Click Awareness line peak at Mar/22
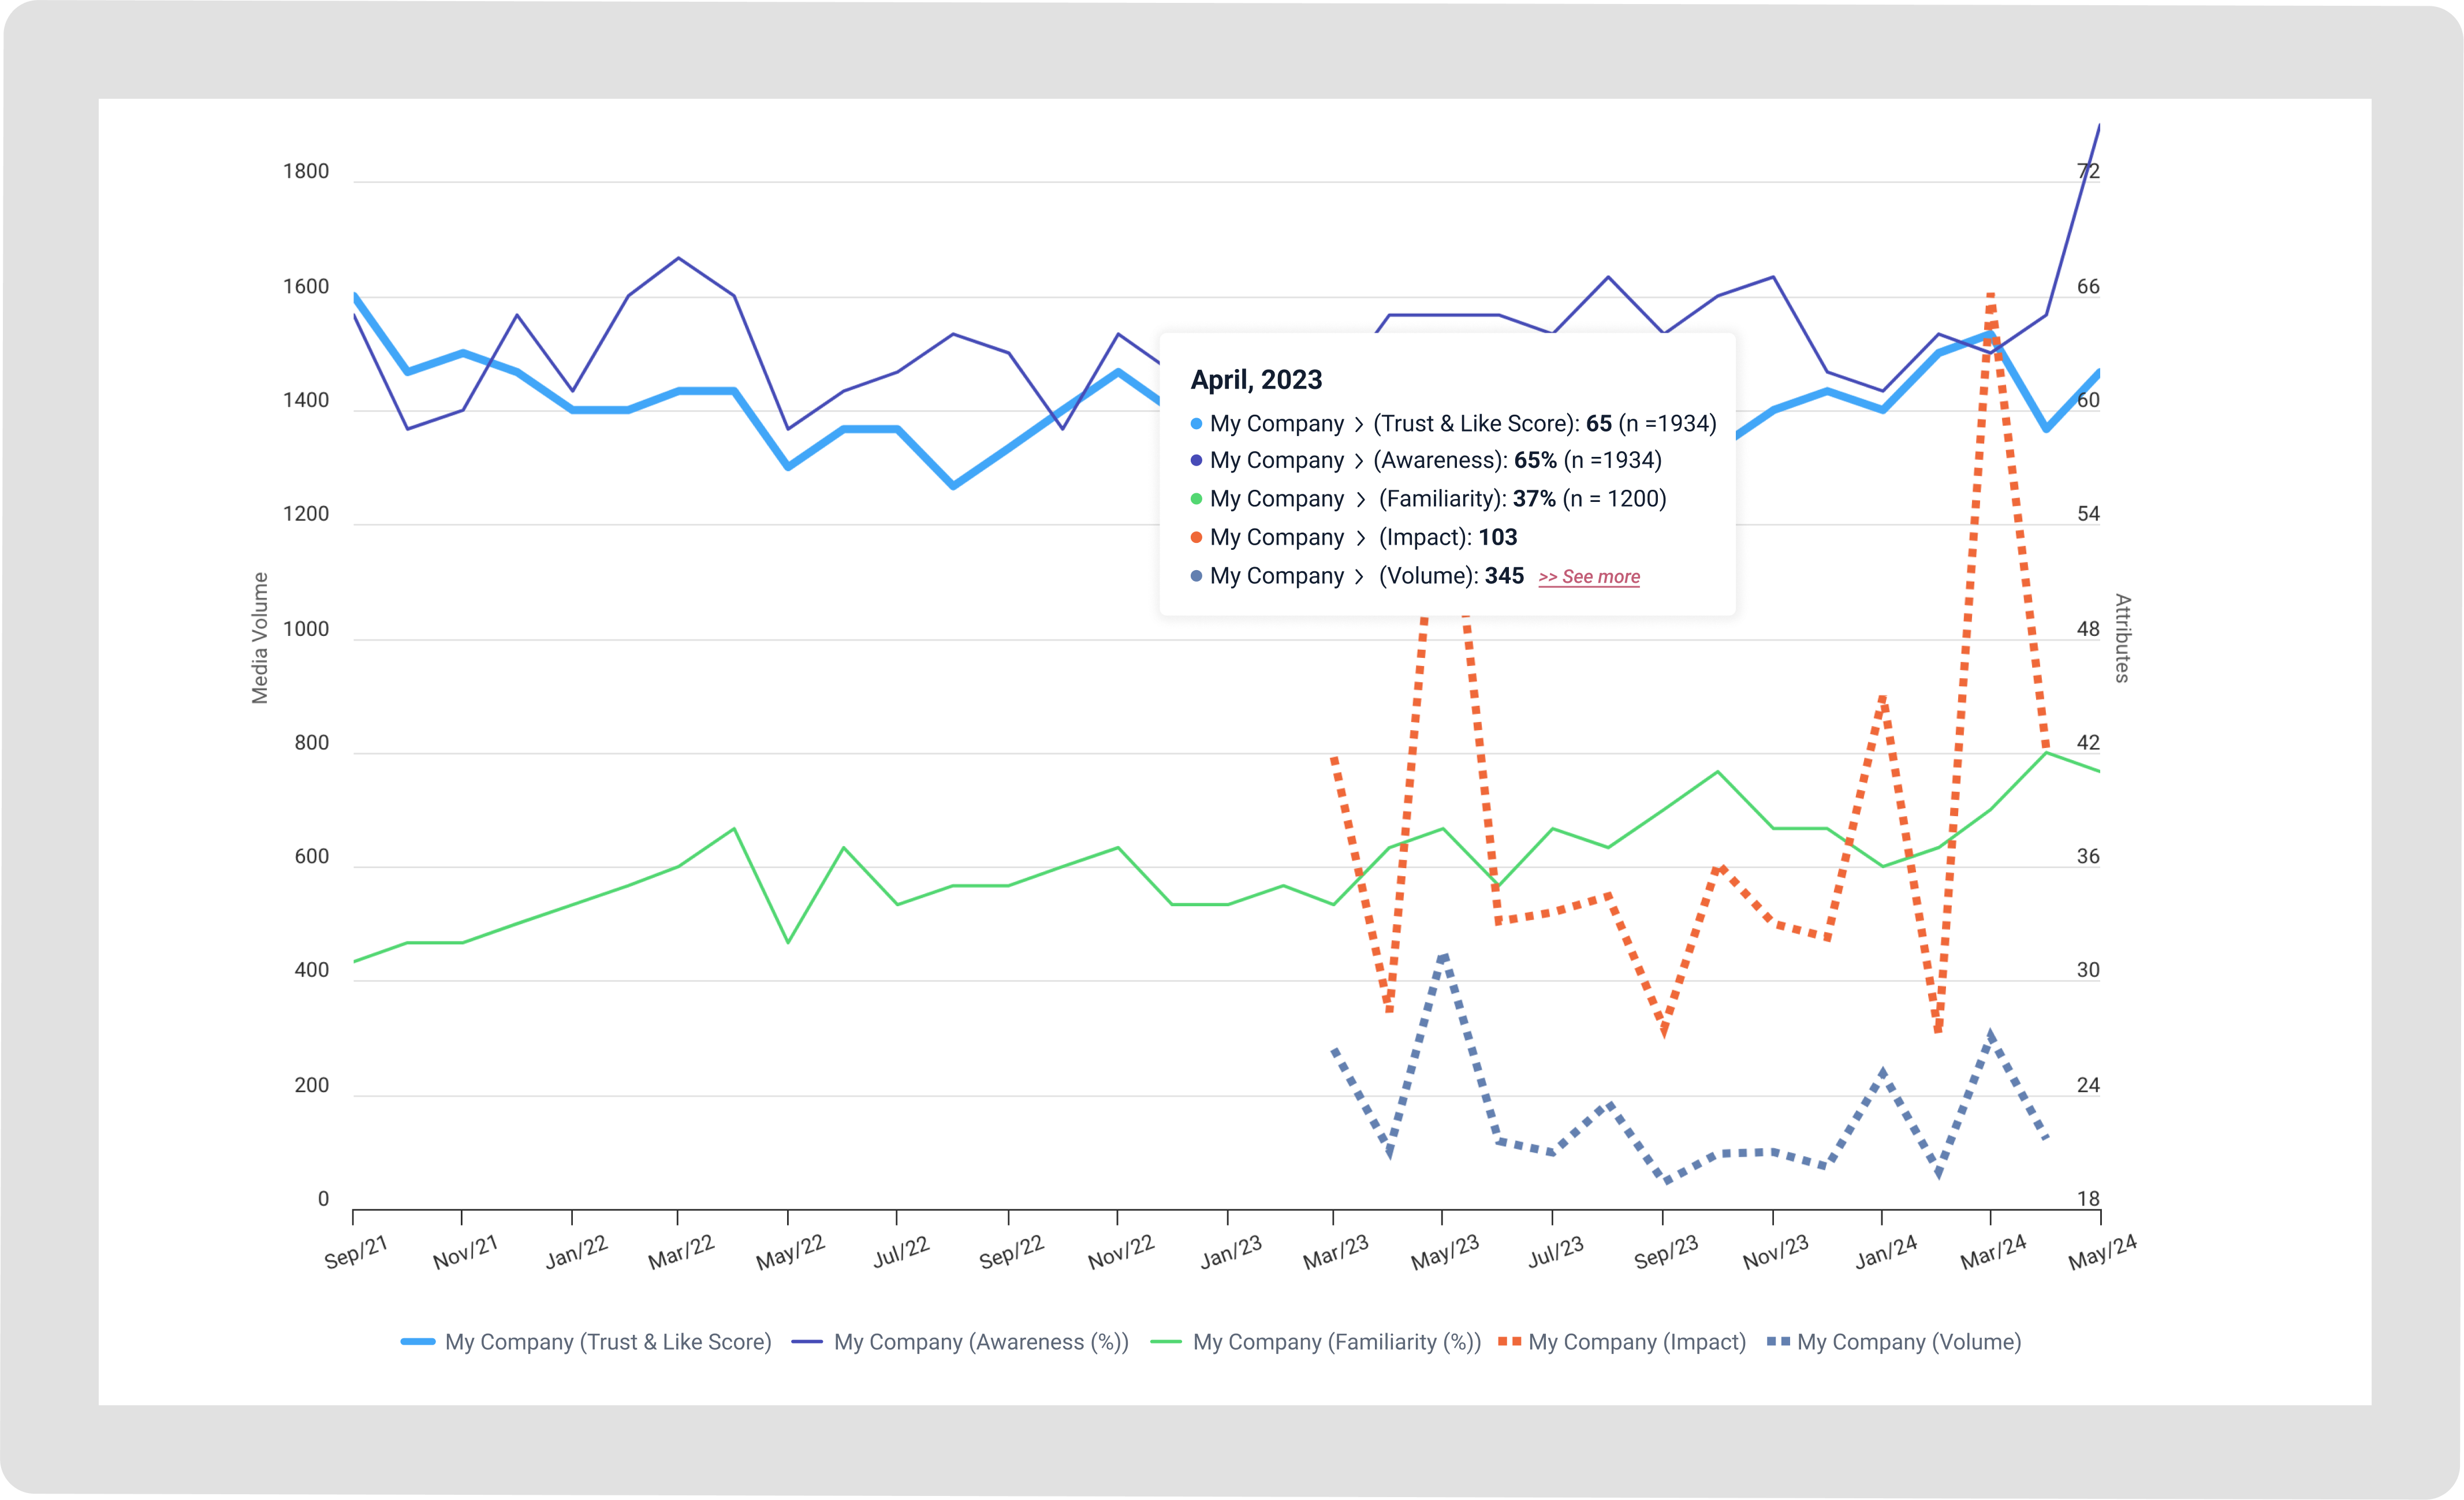Screen dimensions: 2464x1500 679,258
